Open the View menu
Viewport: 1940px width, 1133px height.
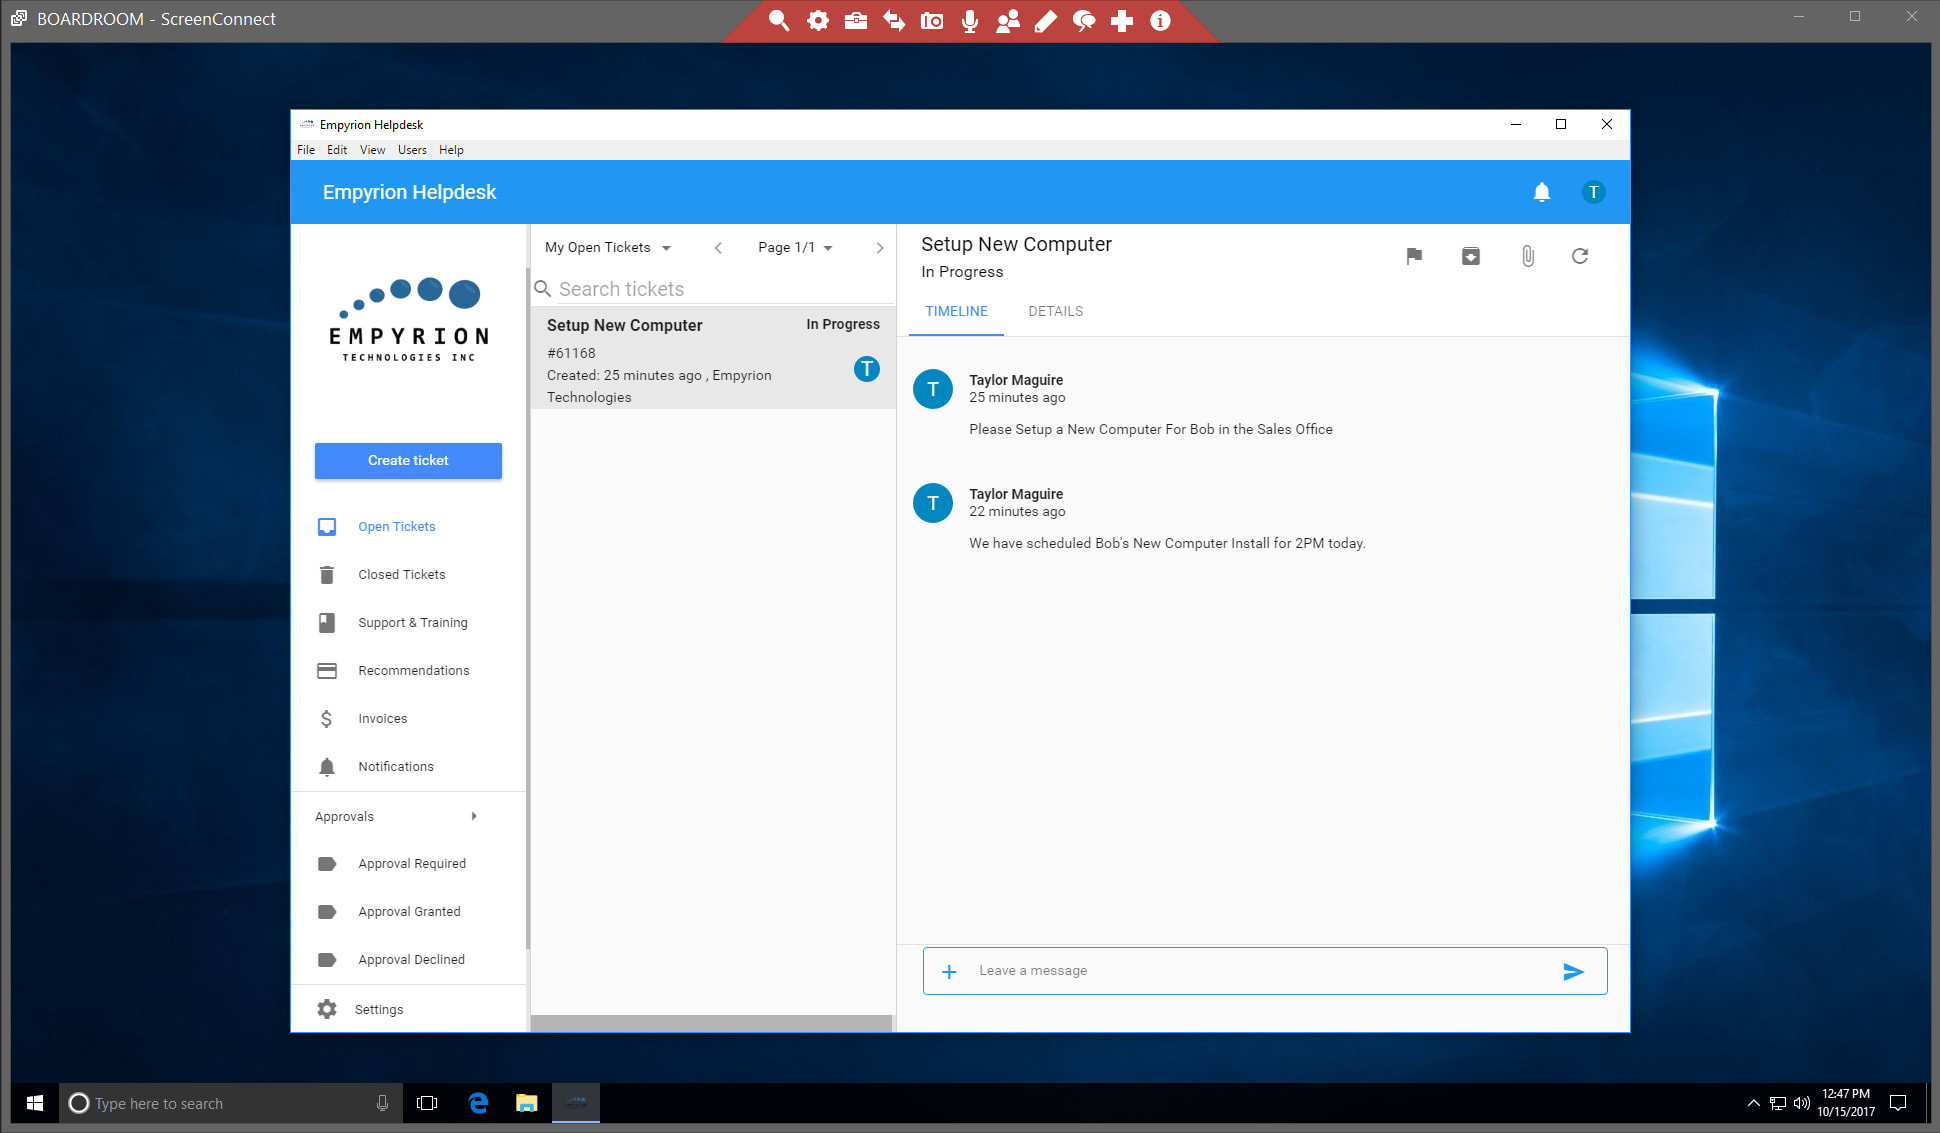(x=372, y=150)
